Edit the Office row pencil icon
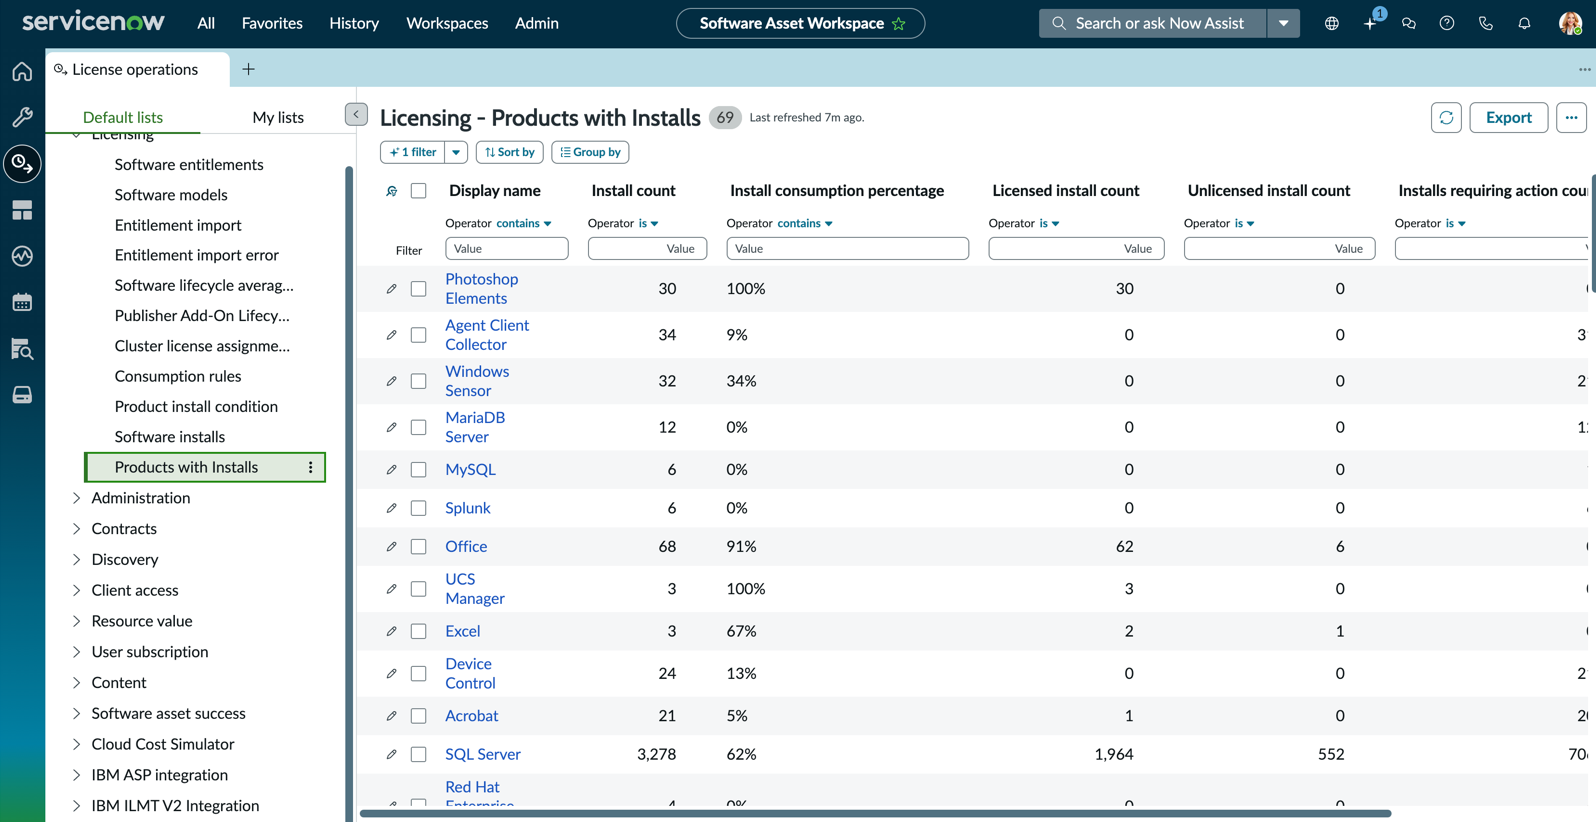Screen dimensions: 1596x822 coord(391,547)
